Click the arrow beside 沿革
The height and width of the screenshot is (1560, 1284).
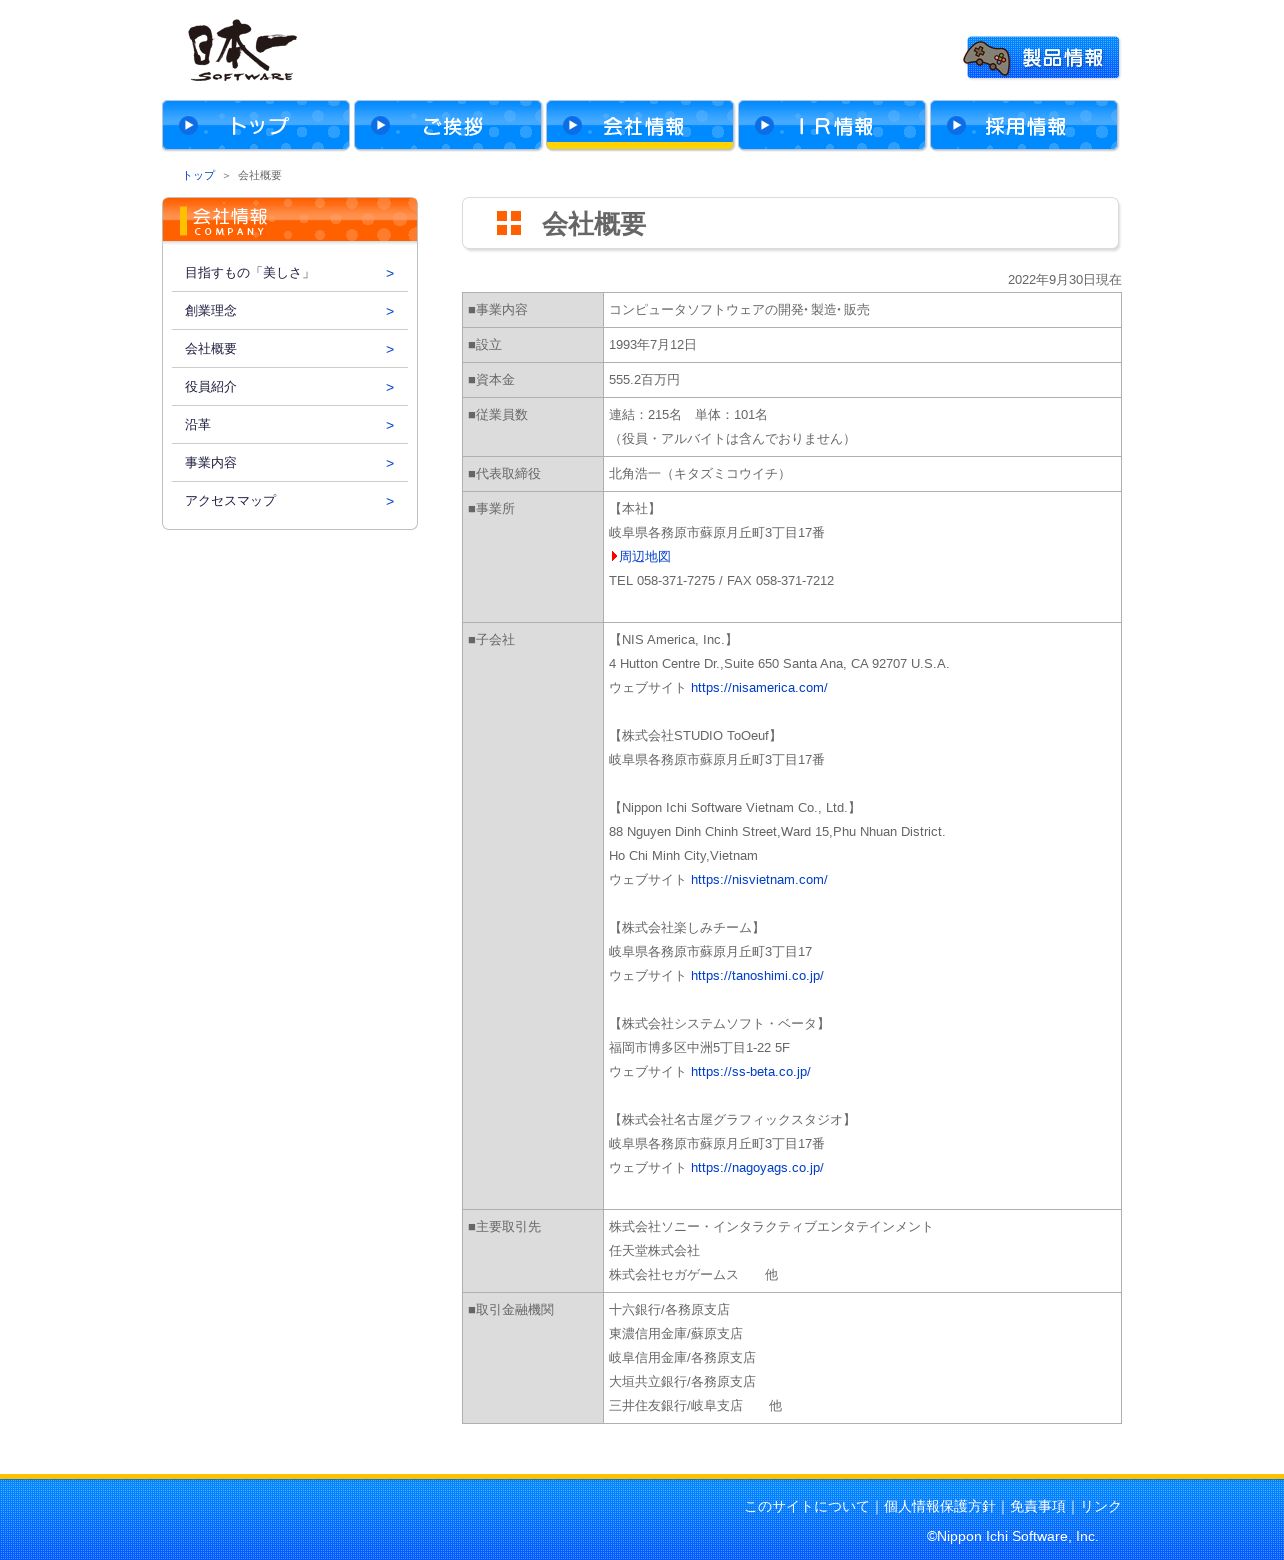pos(390,425)
